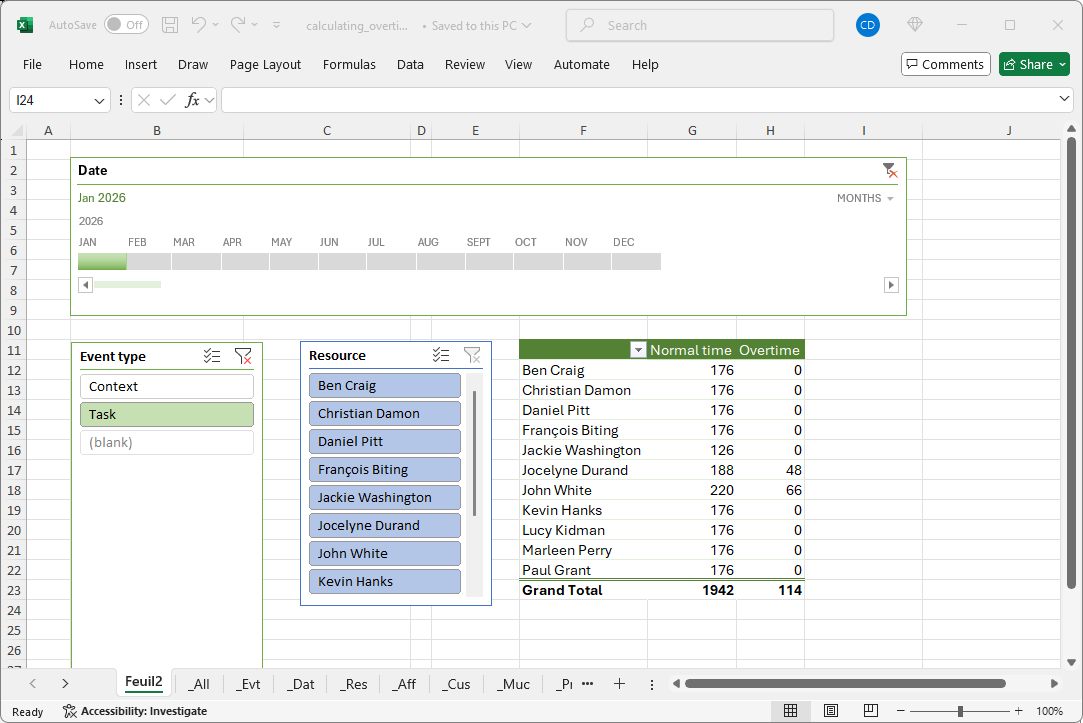The width and height of the screenshot is (1083, 723).
Task: Expand the Name Box dropdown
Action: [x=100, y=100]
